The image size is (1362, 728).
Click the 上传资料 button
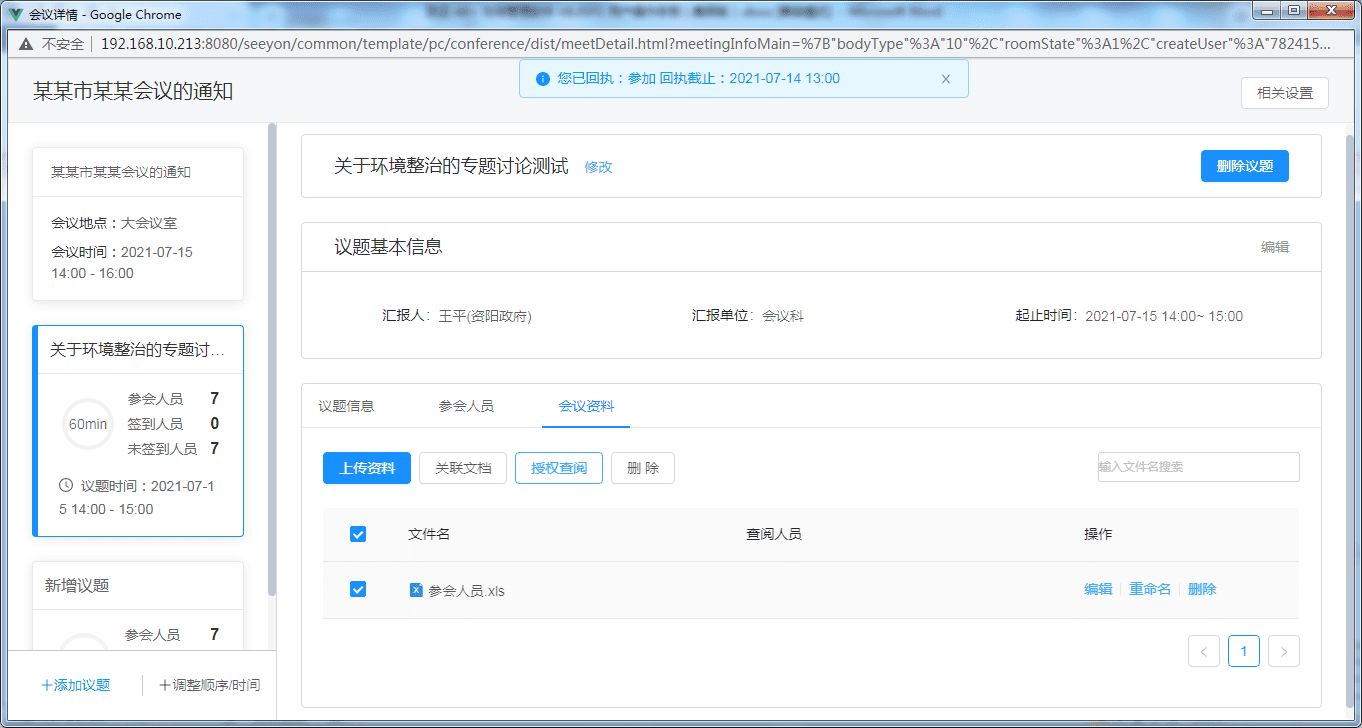(x=367, y=468)
